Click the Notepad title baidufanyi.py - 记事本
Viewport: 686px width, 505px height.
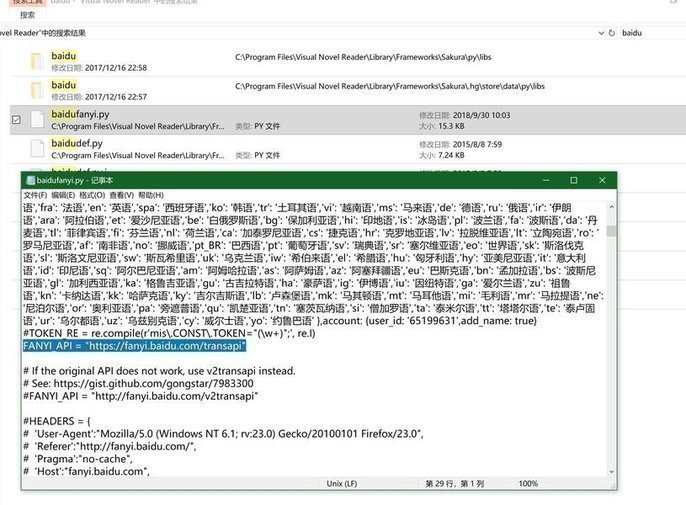tap(75, 180)
